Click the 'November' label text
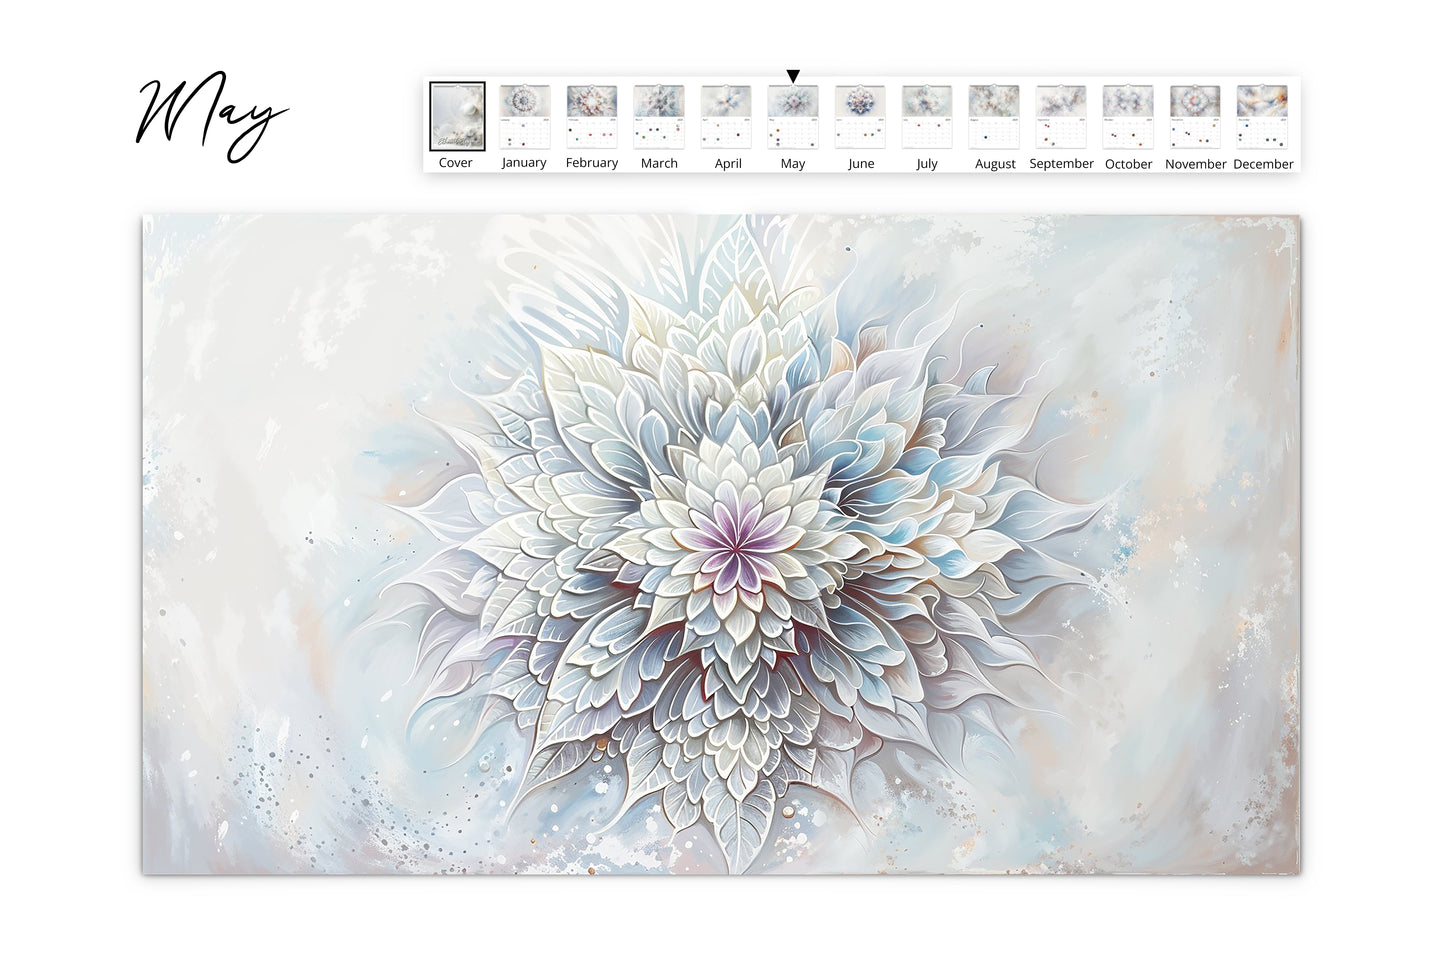Screen dimensions: 1445x963 (x=1196, y=164)
